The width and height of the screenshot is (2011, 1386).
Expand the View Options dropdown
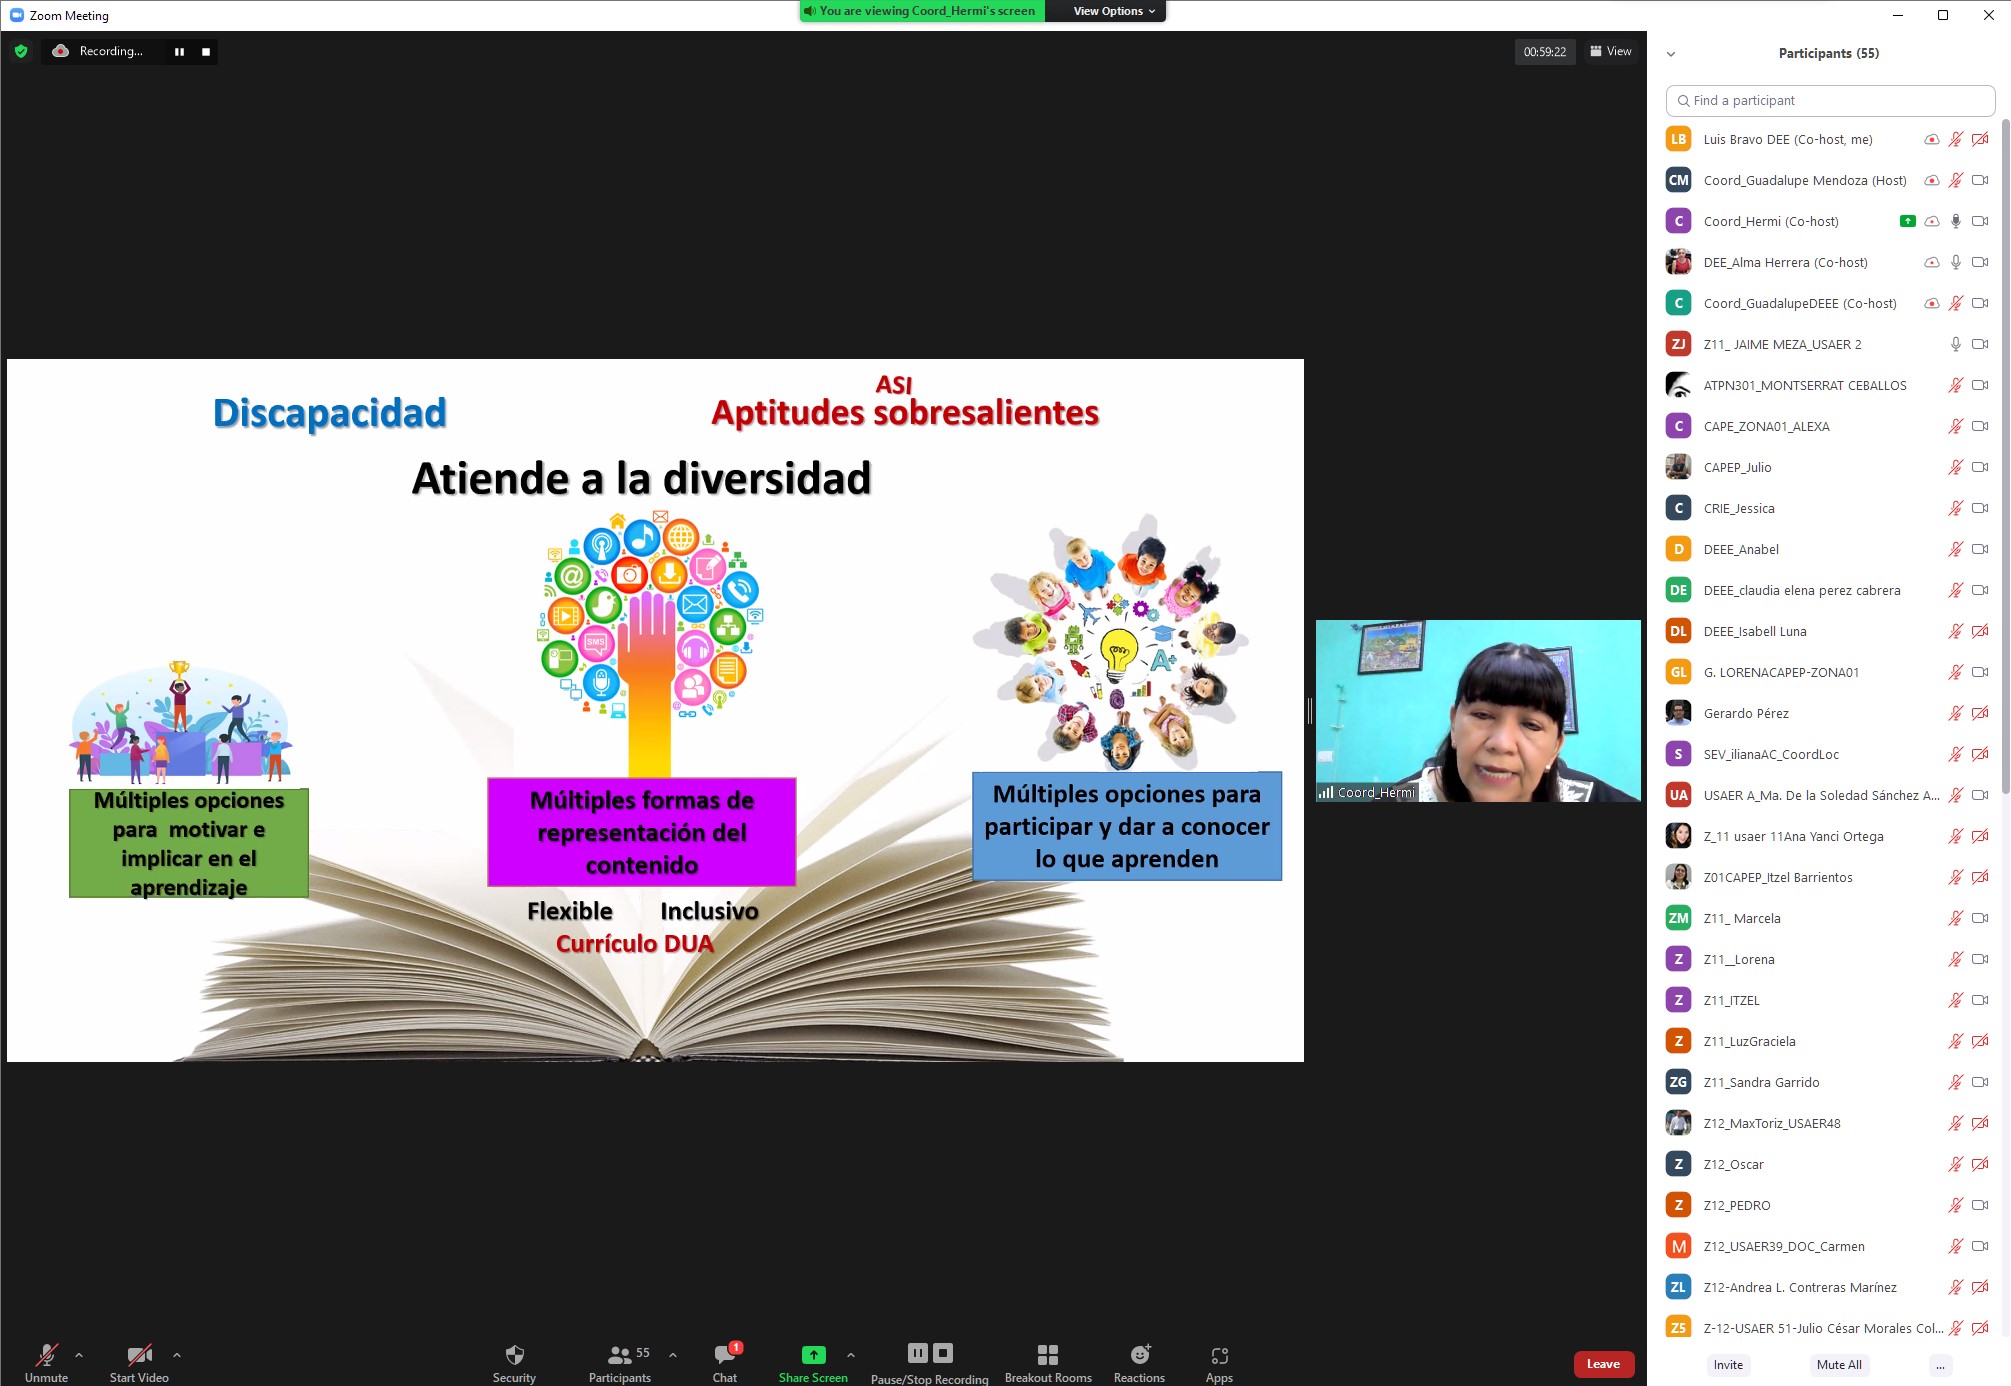(x=1113, y=11)
